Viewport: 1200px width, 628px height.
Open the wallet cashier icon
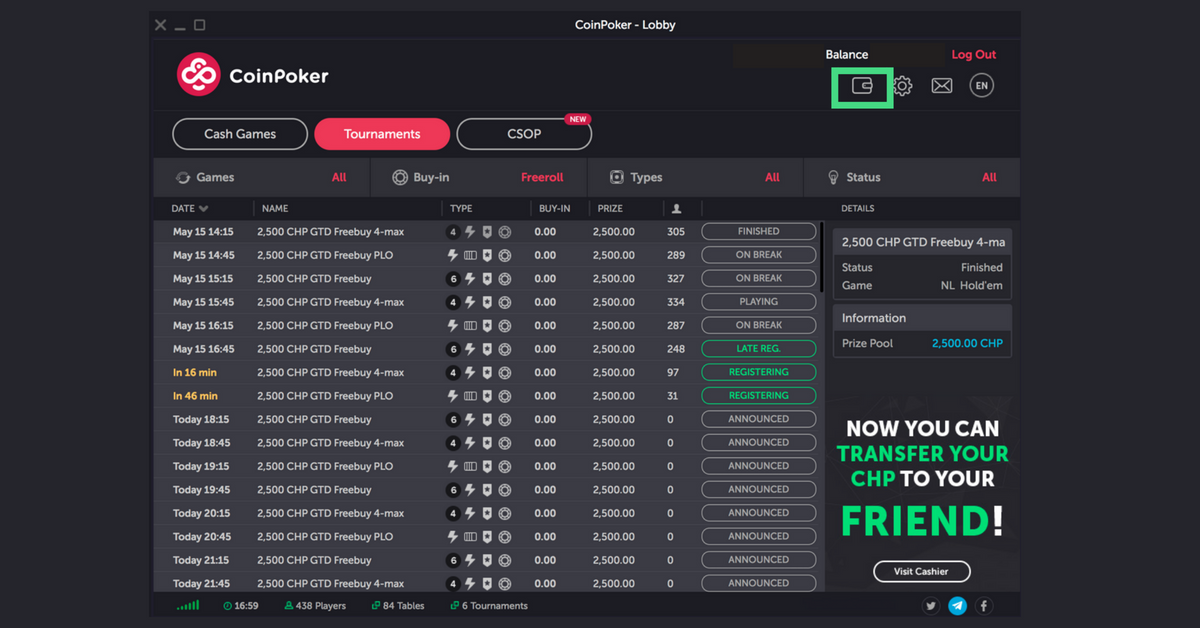point(862,86)
